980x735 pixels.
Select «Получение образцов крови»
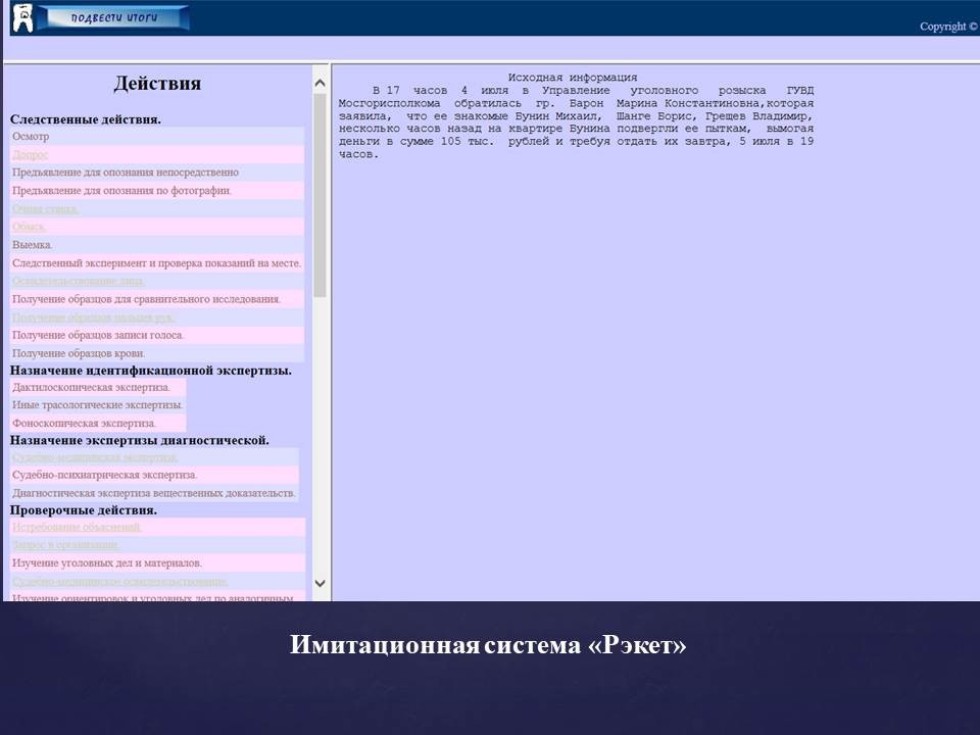[78, 353]
